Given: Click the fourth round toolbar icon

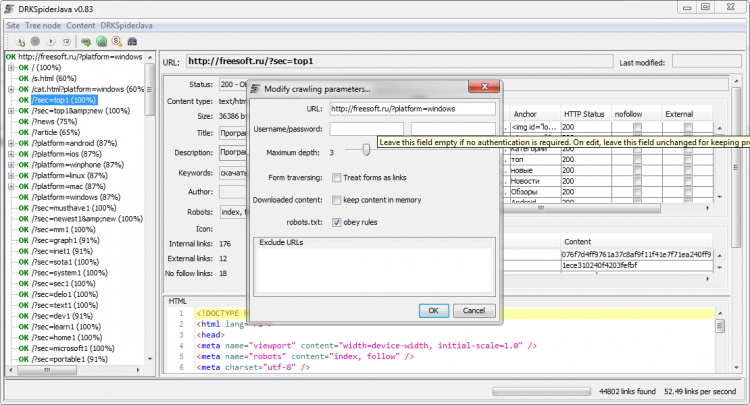Looking at the screenshot, I should point(66,41).
